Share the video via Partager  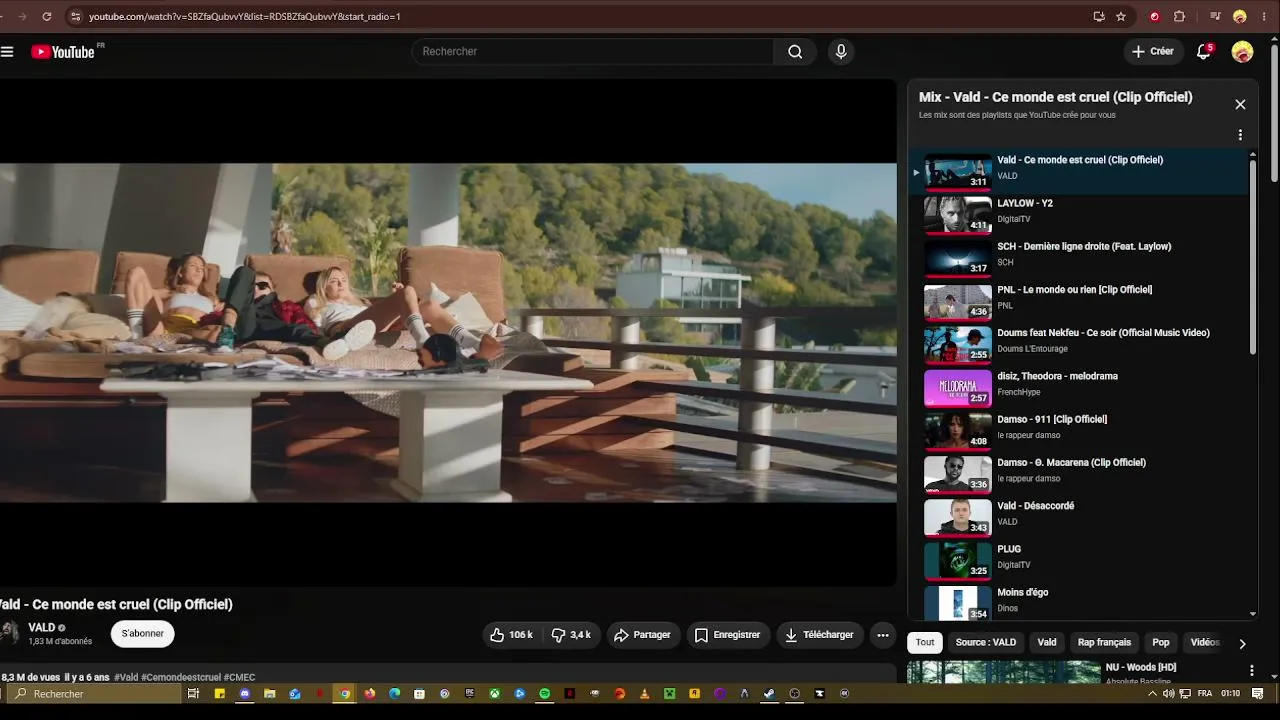click(x=642, y=635)
